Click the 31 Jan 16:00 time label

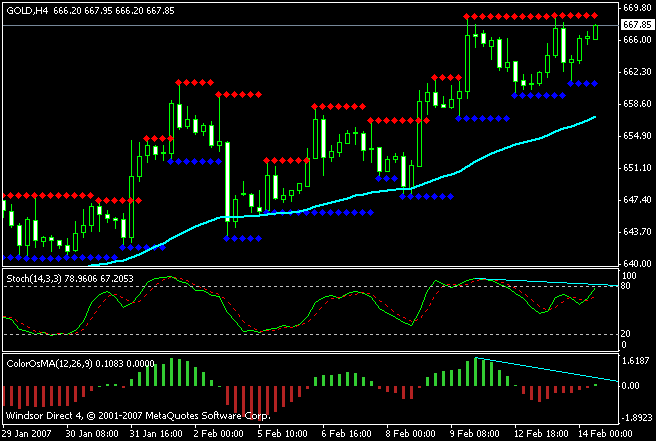(156, 433)
